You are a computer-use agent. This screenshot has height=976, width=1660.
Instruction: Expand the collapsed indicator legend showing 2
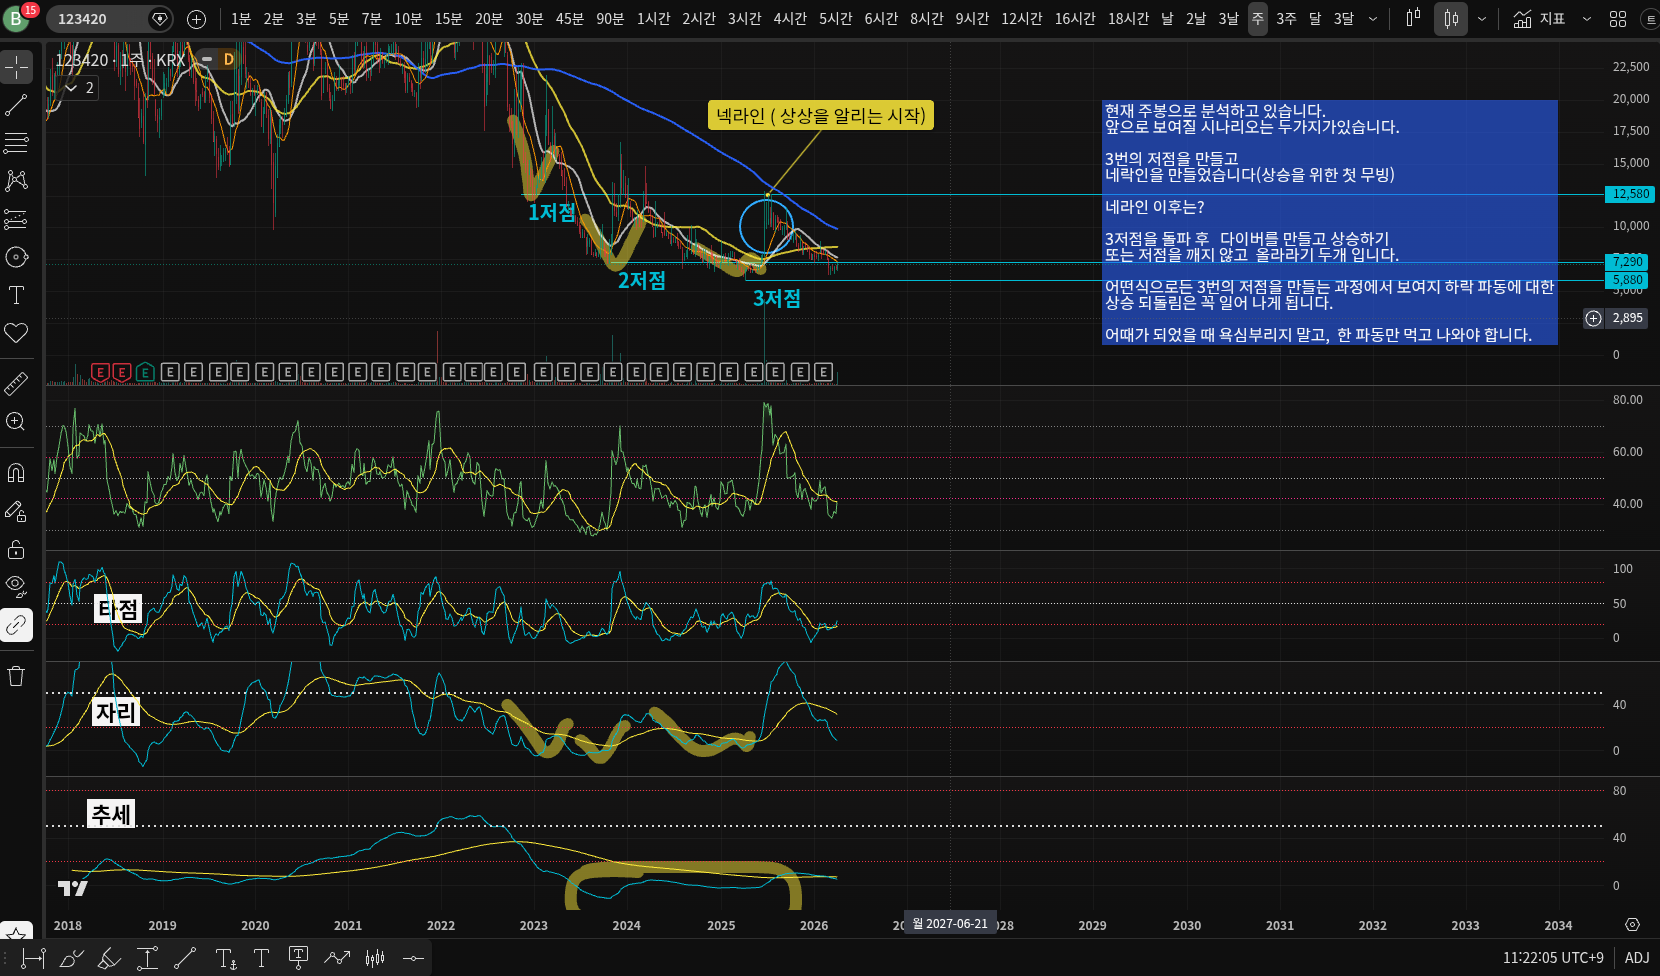[79, 88]
